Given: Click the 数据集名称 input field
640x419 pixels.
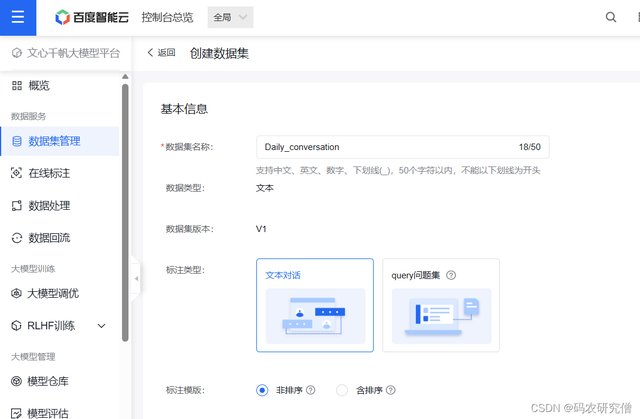Looking at the screenshot, I should (x=385, y=147).
